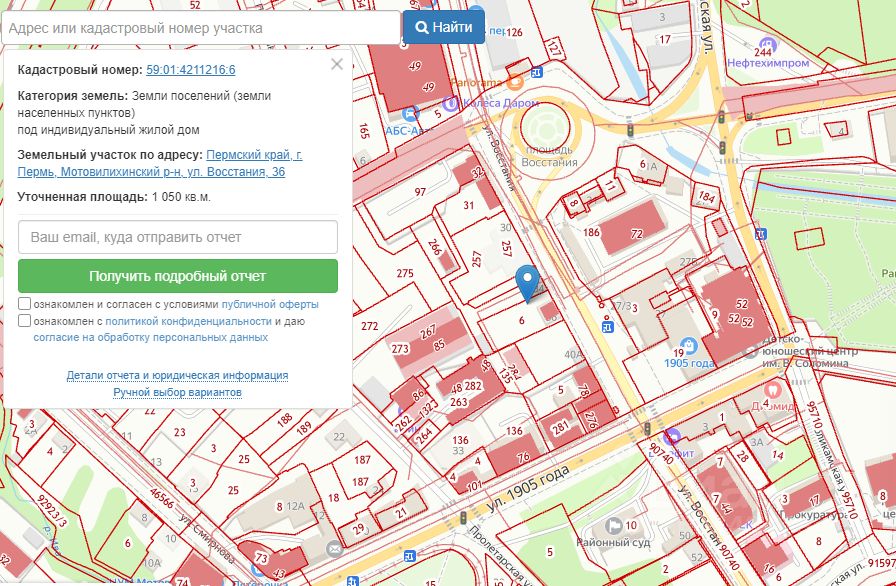Open the публичной оферты link
The width and height of the screenshot is (896, 586).
pos(270,304)
